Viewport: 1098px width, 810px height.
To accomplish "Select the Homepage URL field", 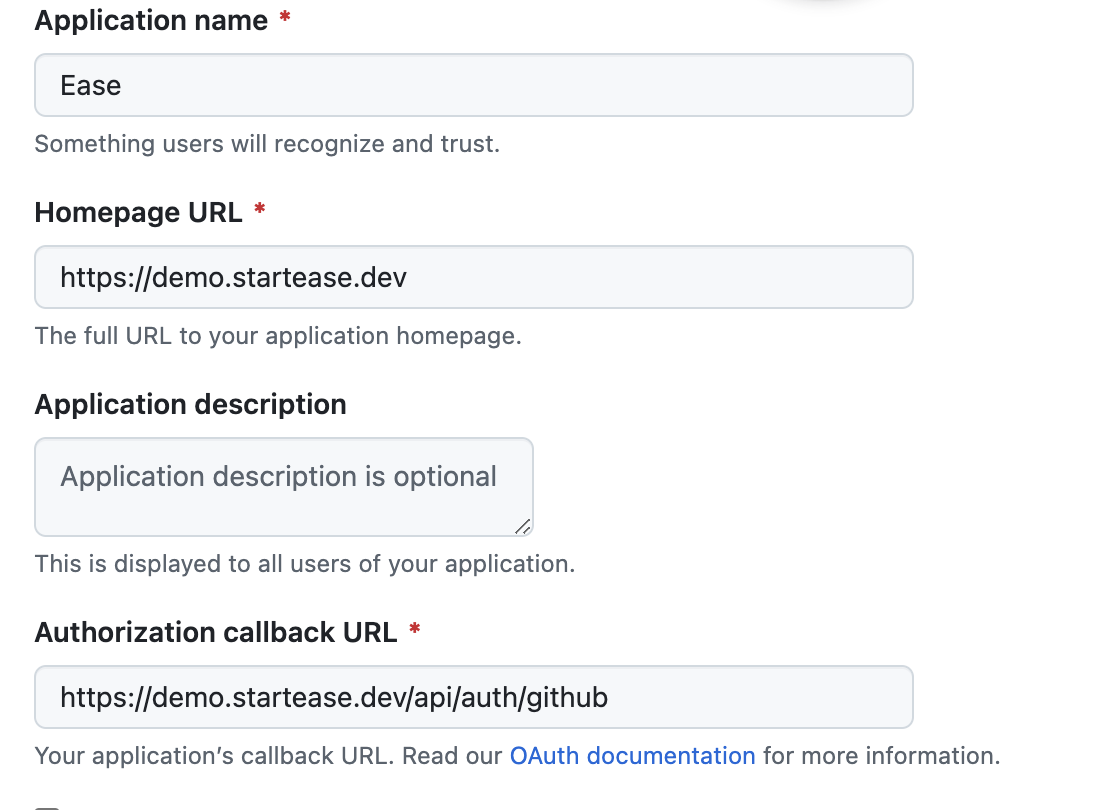I will pos(474,277).
